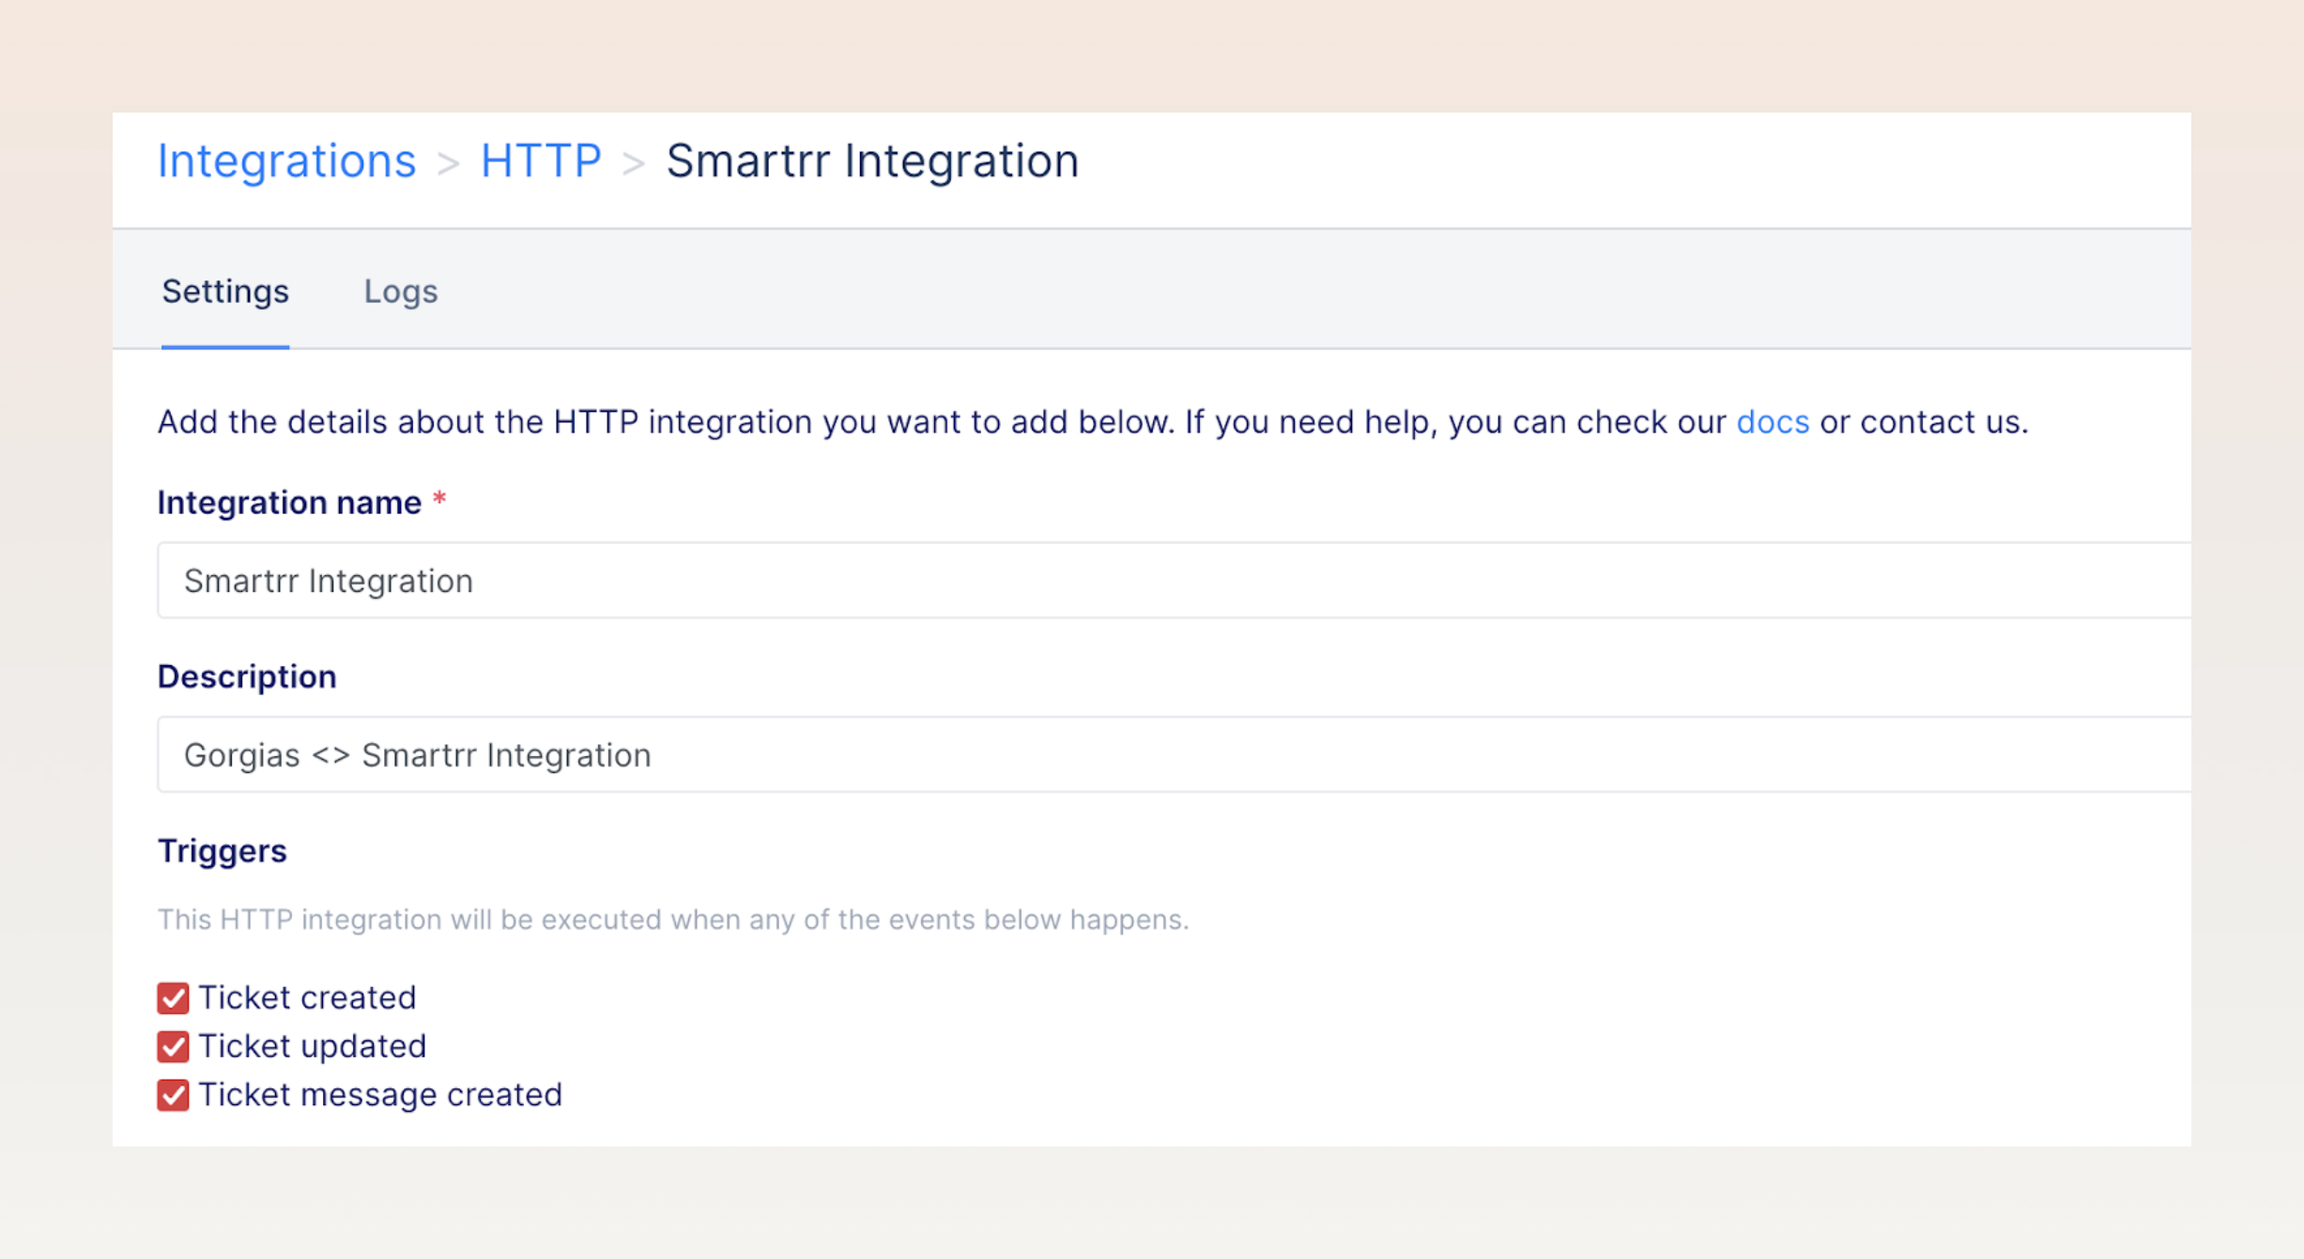
Task: Open the docs help link
Action: click(1773, 422)
